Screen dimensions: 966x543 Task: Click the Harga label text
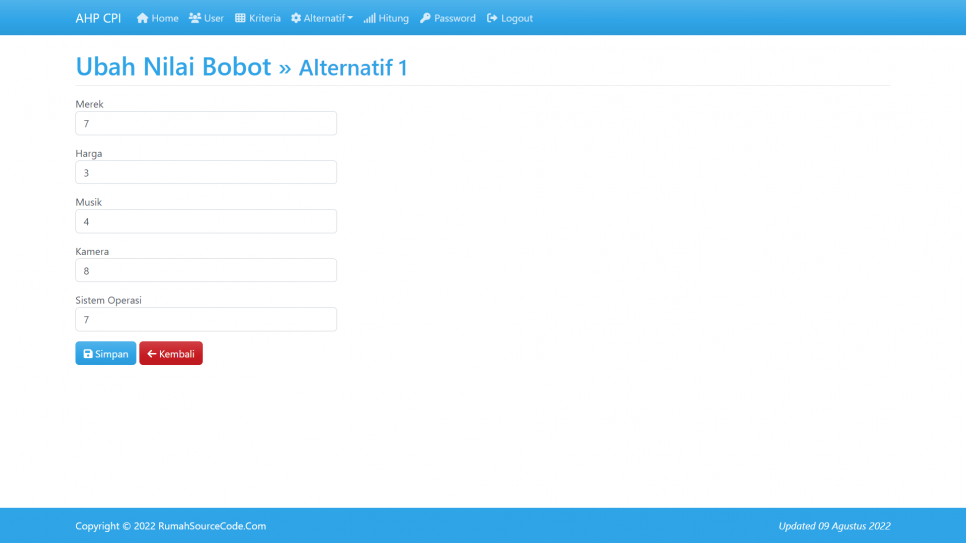tap(89, 153)
